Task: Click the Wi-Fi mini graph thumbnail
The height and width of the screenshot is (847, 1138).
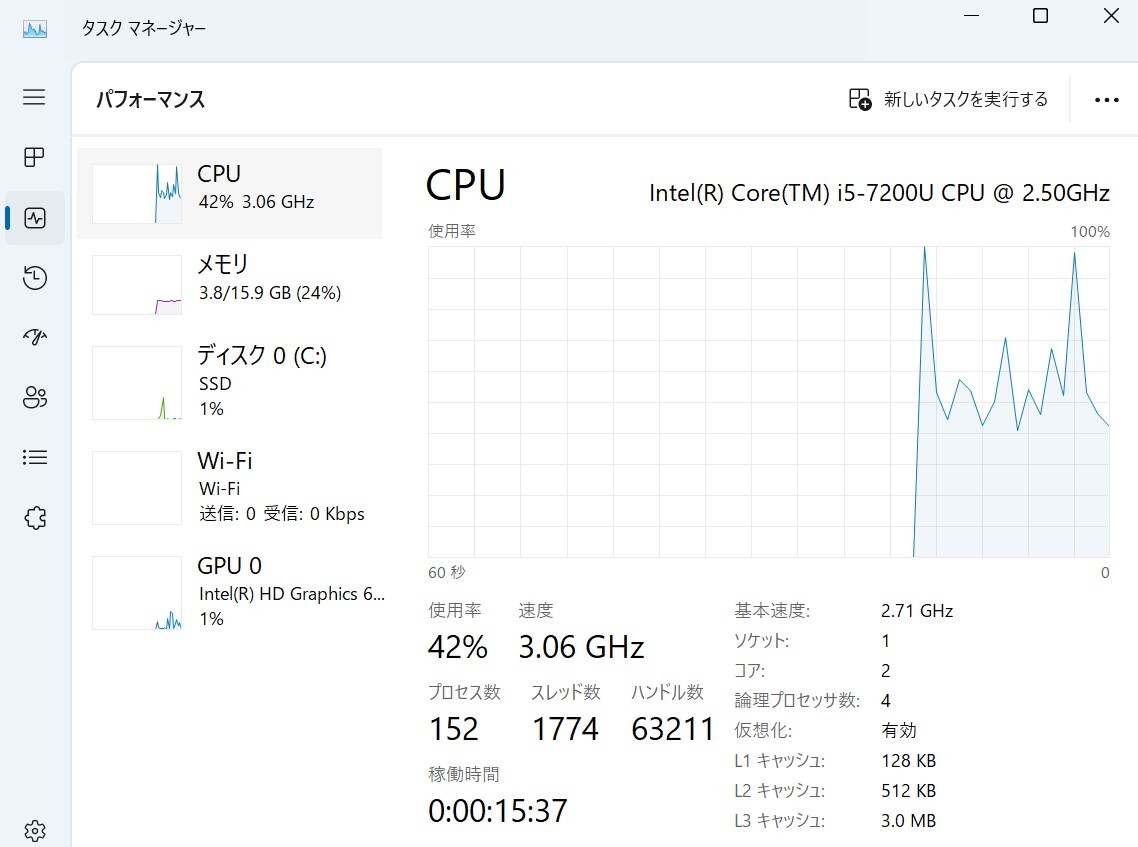Action: (137, 488)
